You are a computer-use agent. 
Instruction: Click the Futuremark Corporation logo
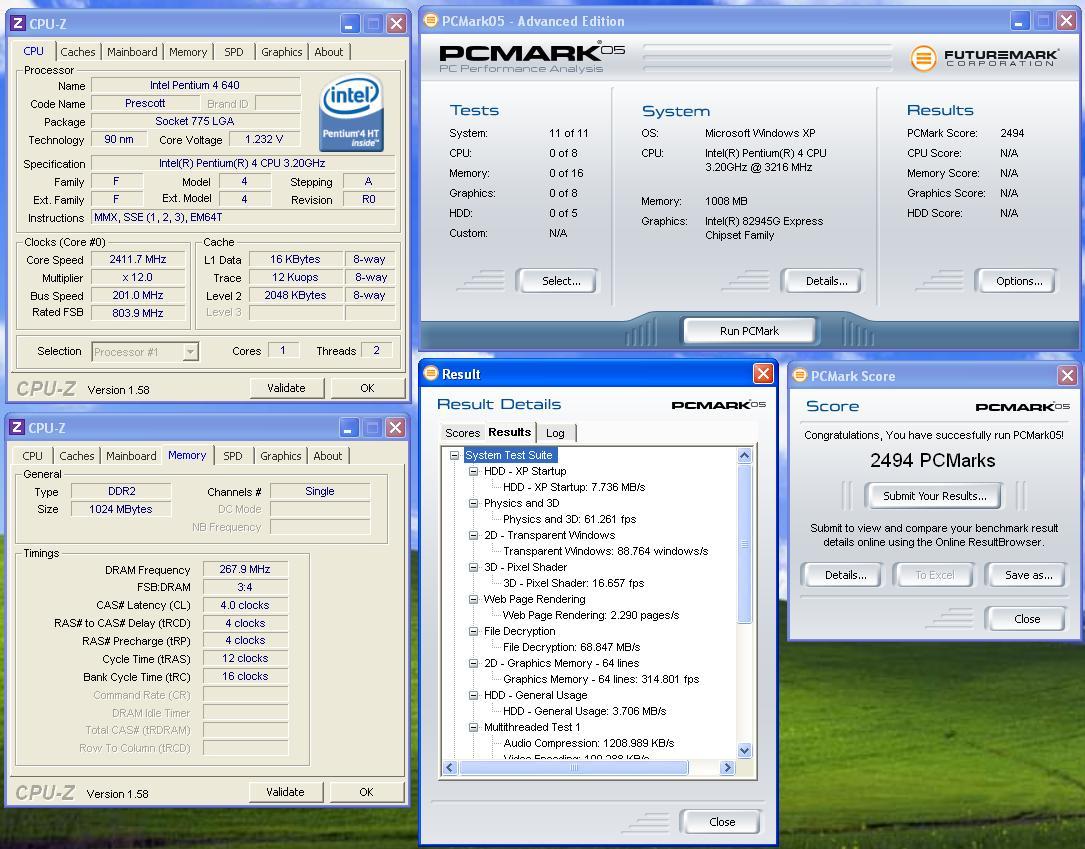click(x=984, y=58)
